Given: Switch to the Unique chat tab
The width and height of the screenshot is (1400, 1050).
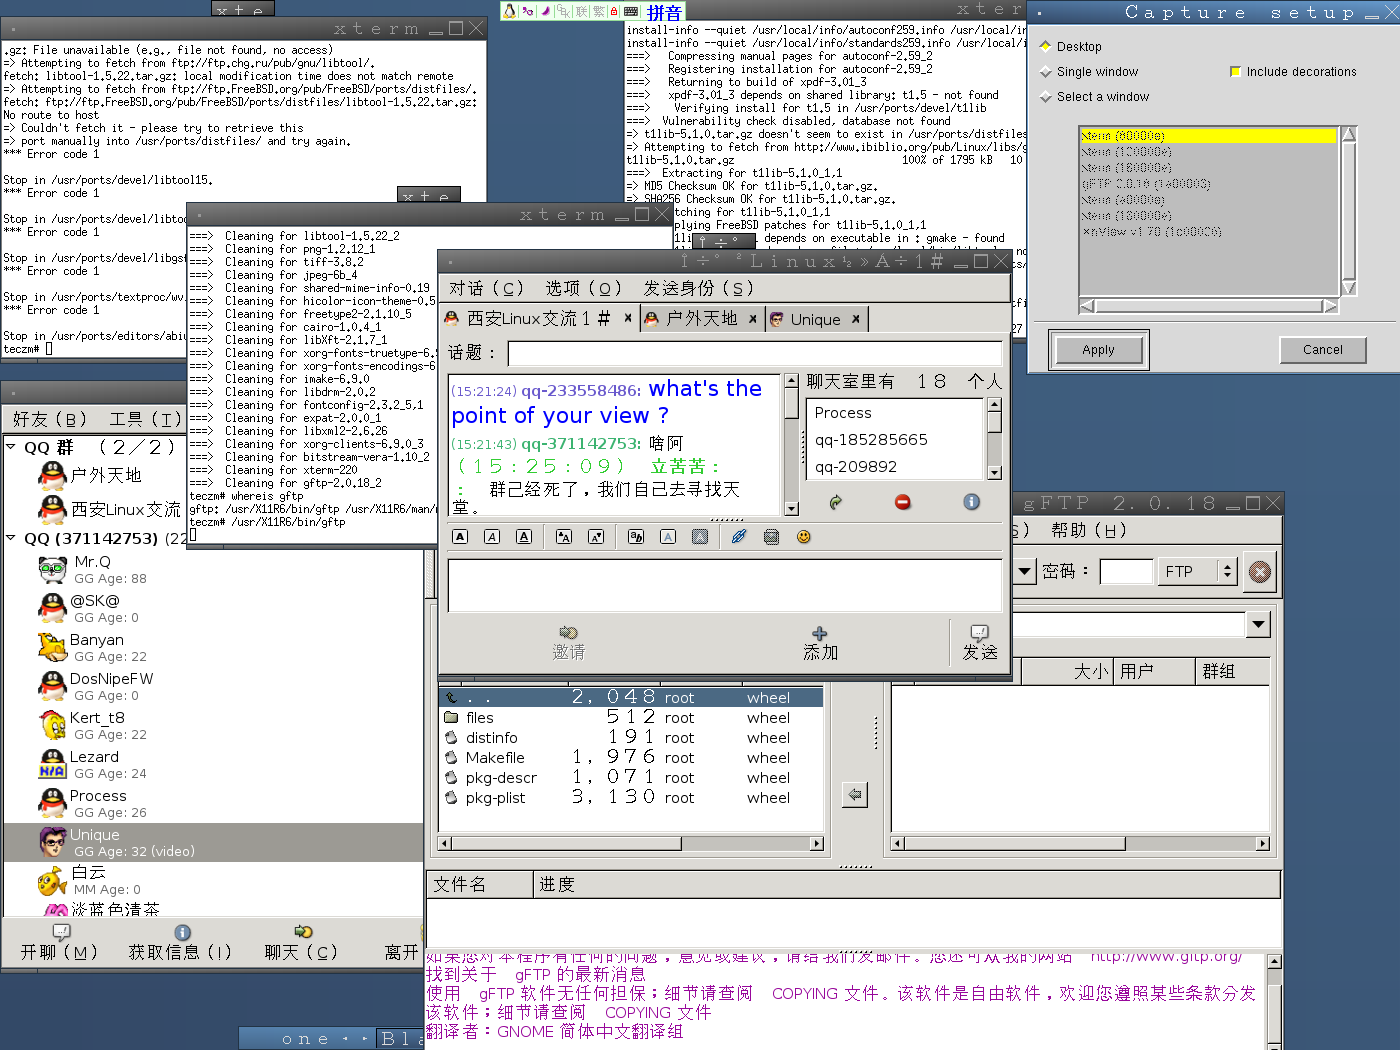Looking at the screenshot, I should 815,319.
